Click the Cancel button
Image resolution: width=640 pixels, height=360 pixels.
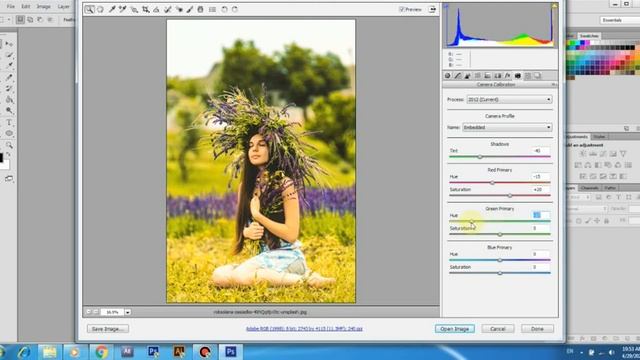498,329
